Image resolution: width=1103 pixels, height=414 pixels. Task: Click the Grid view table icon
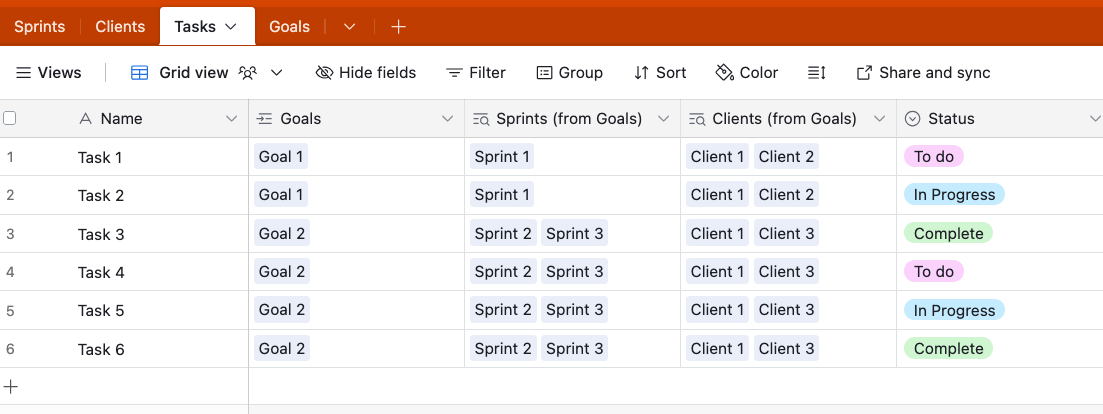[x=140, y=72]
